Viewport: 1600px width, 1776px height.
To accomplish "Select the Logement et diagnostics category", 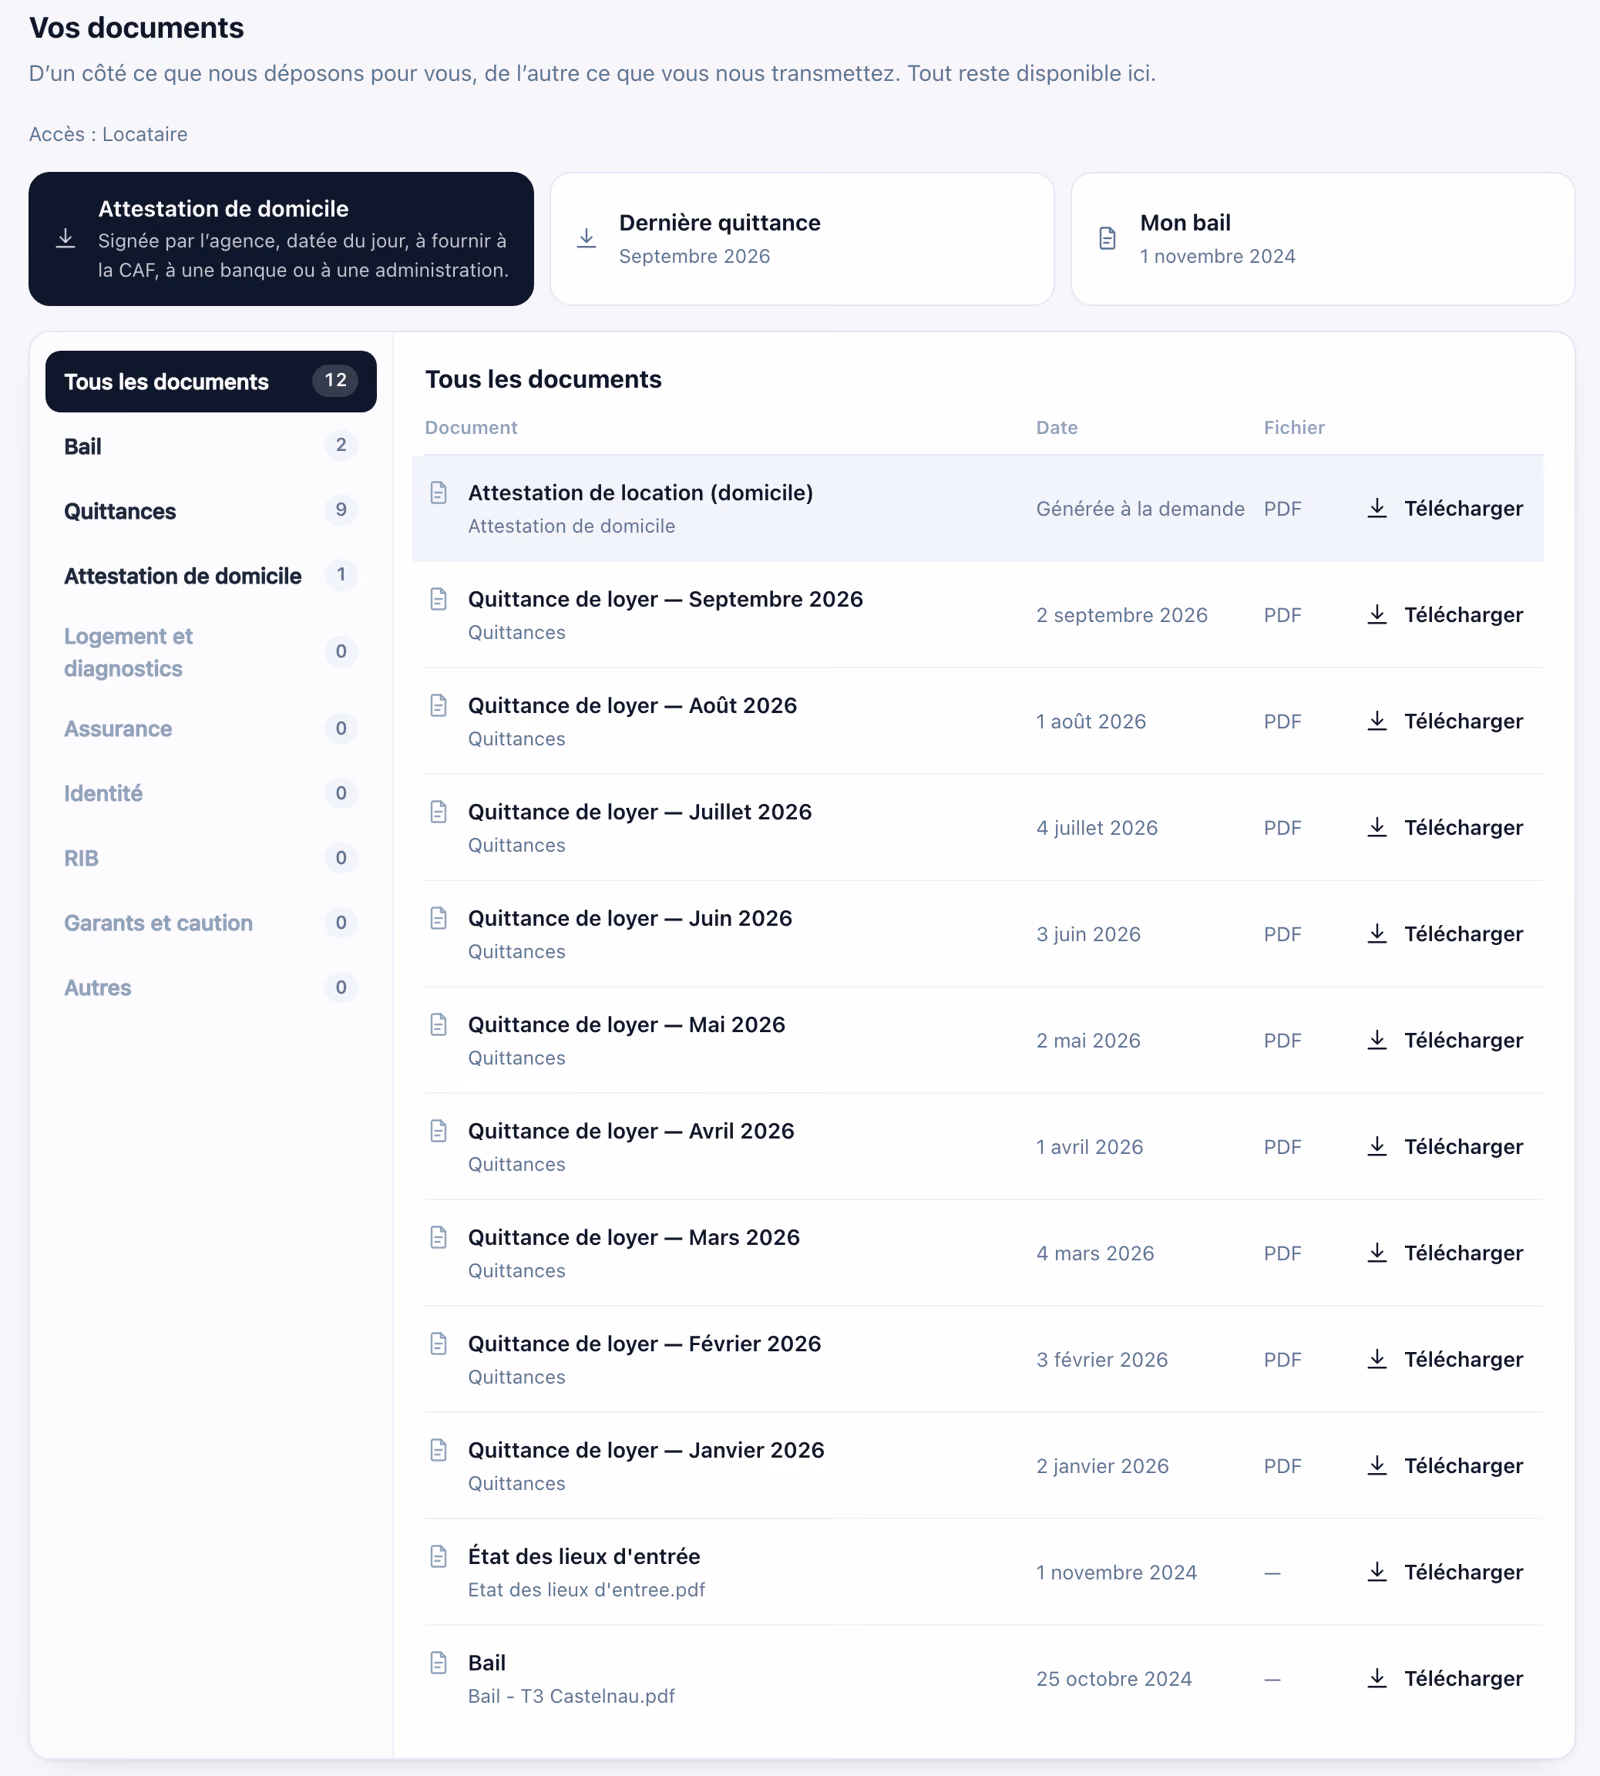I will 211,652.
